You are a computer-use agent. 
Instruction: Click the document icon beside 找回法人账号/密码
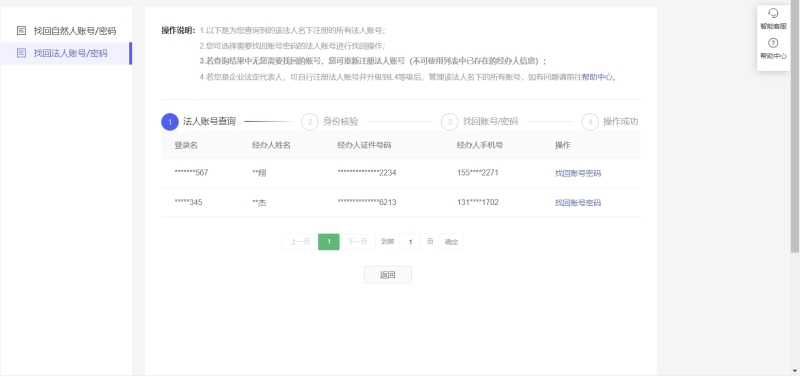(x=21, y=53)
